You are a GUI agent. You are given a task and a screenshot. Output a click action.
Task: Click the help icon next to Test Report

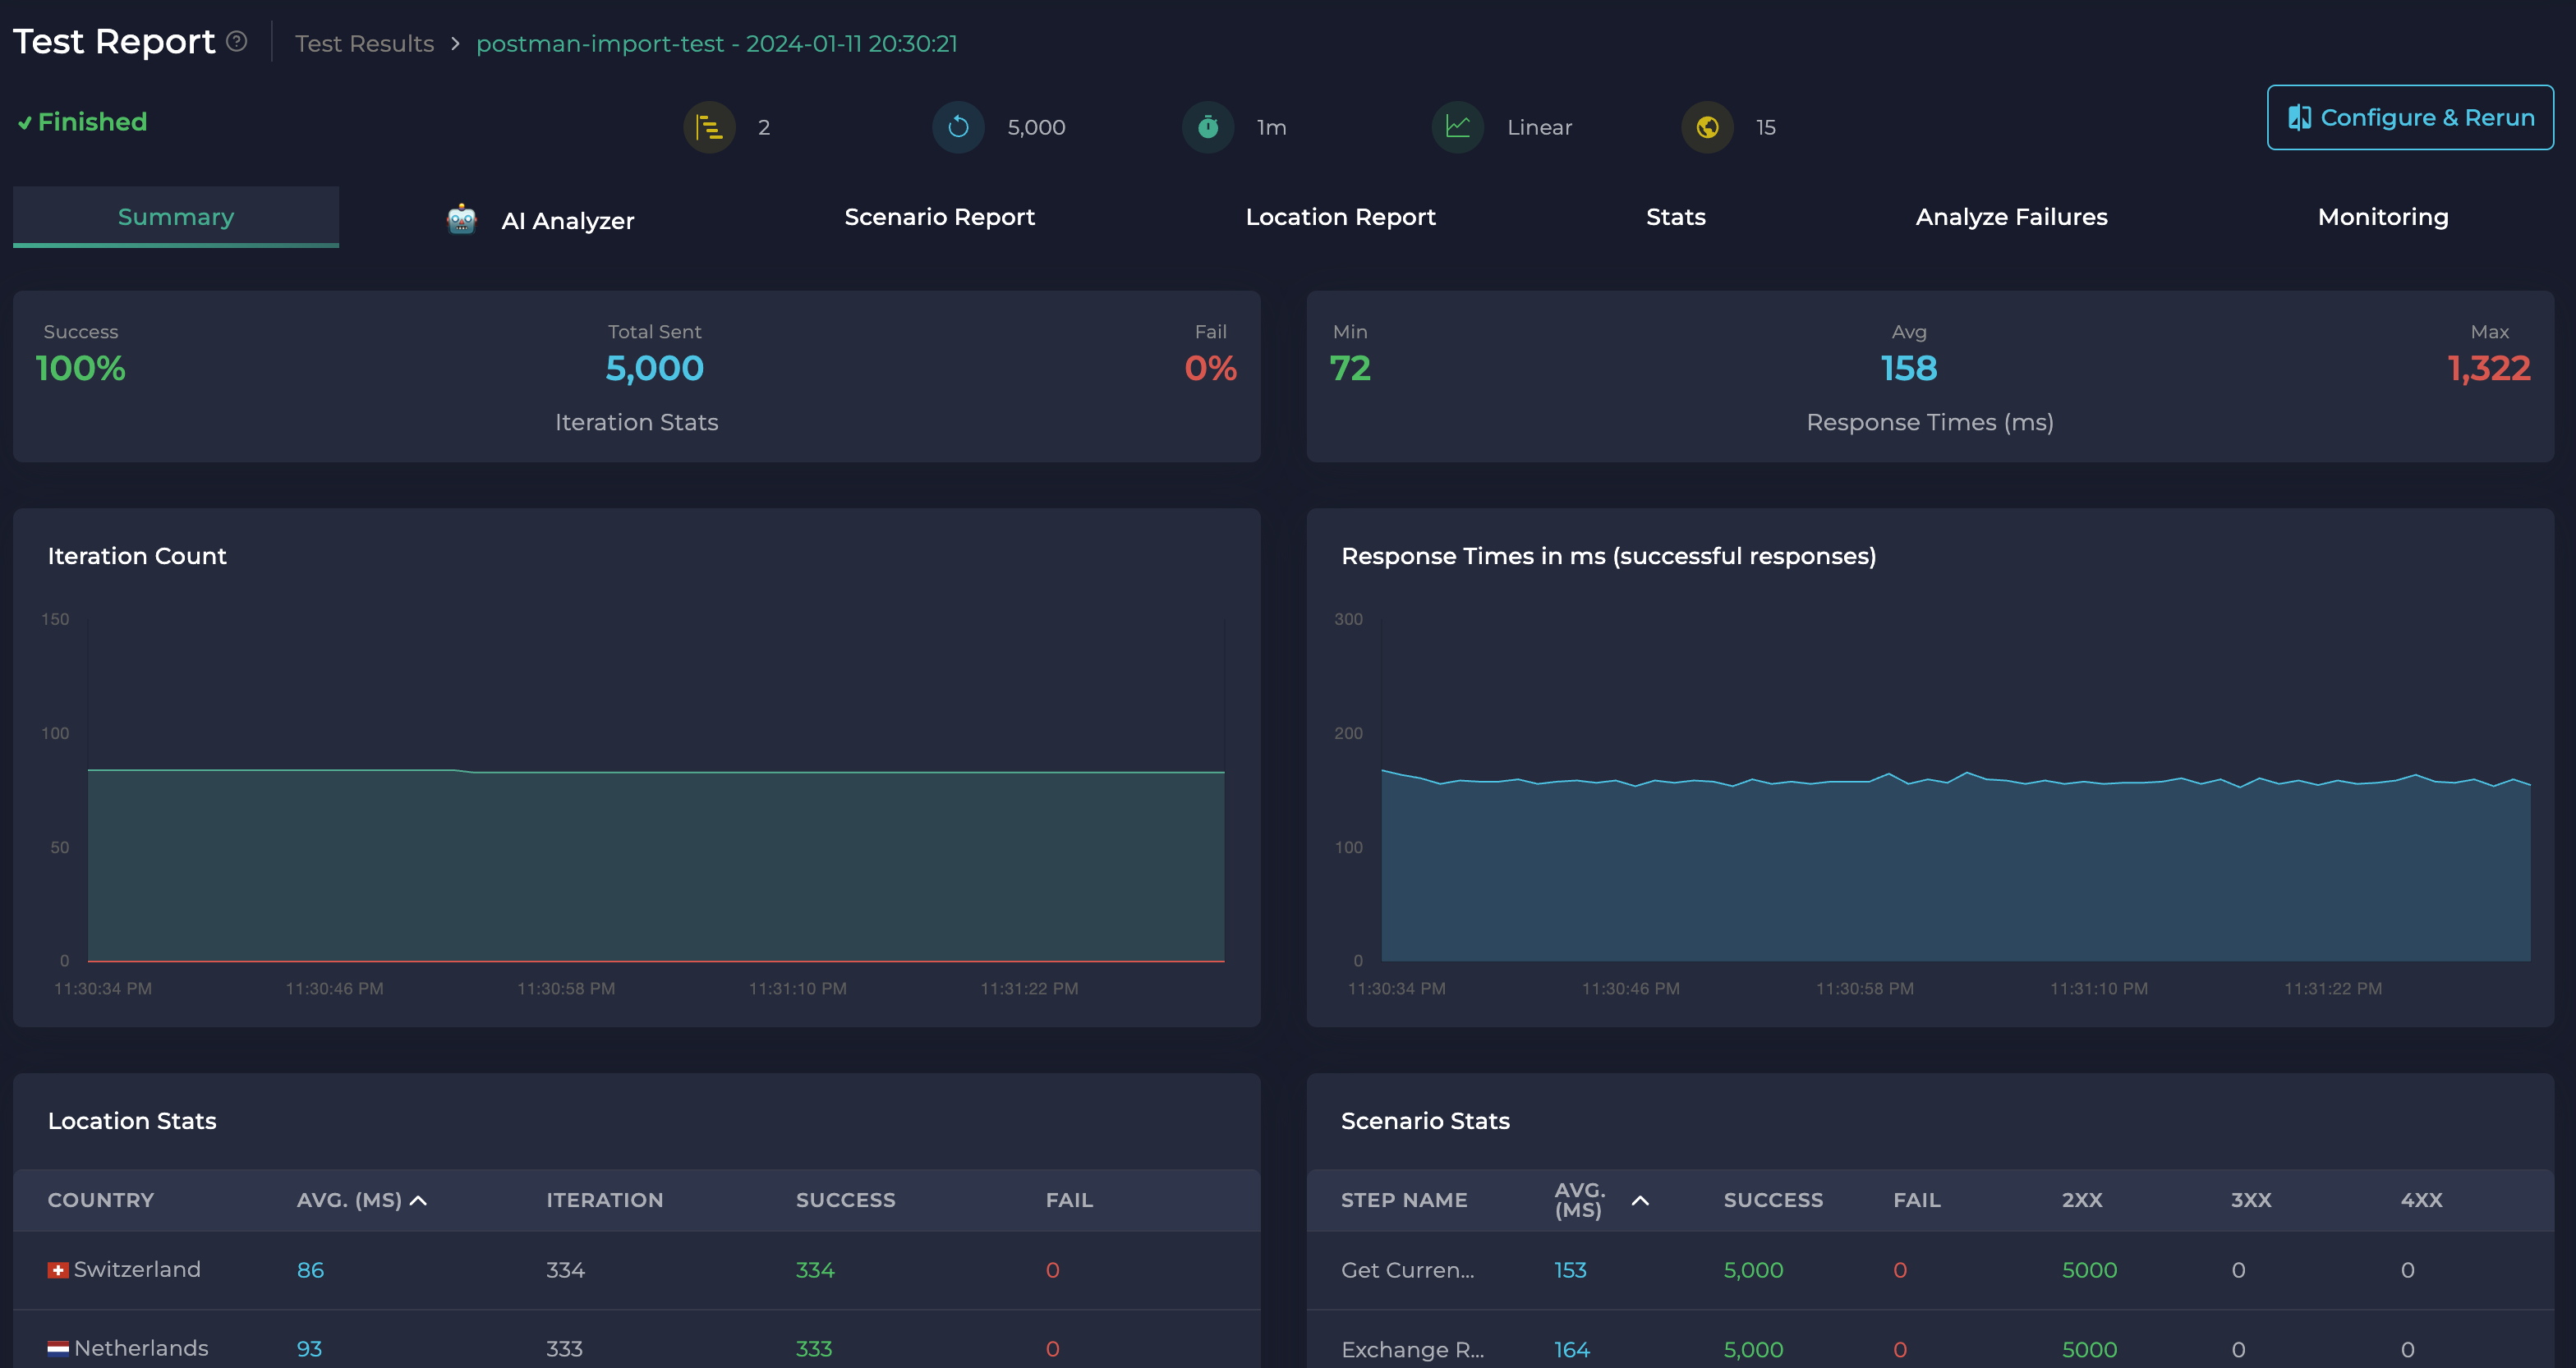pyautogui.click(x=236, y=41)
